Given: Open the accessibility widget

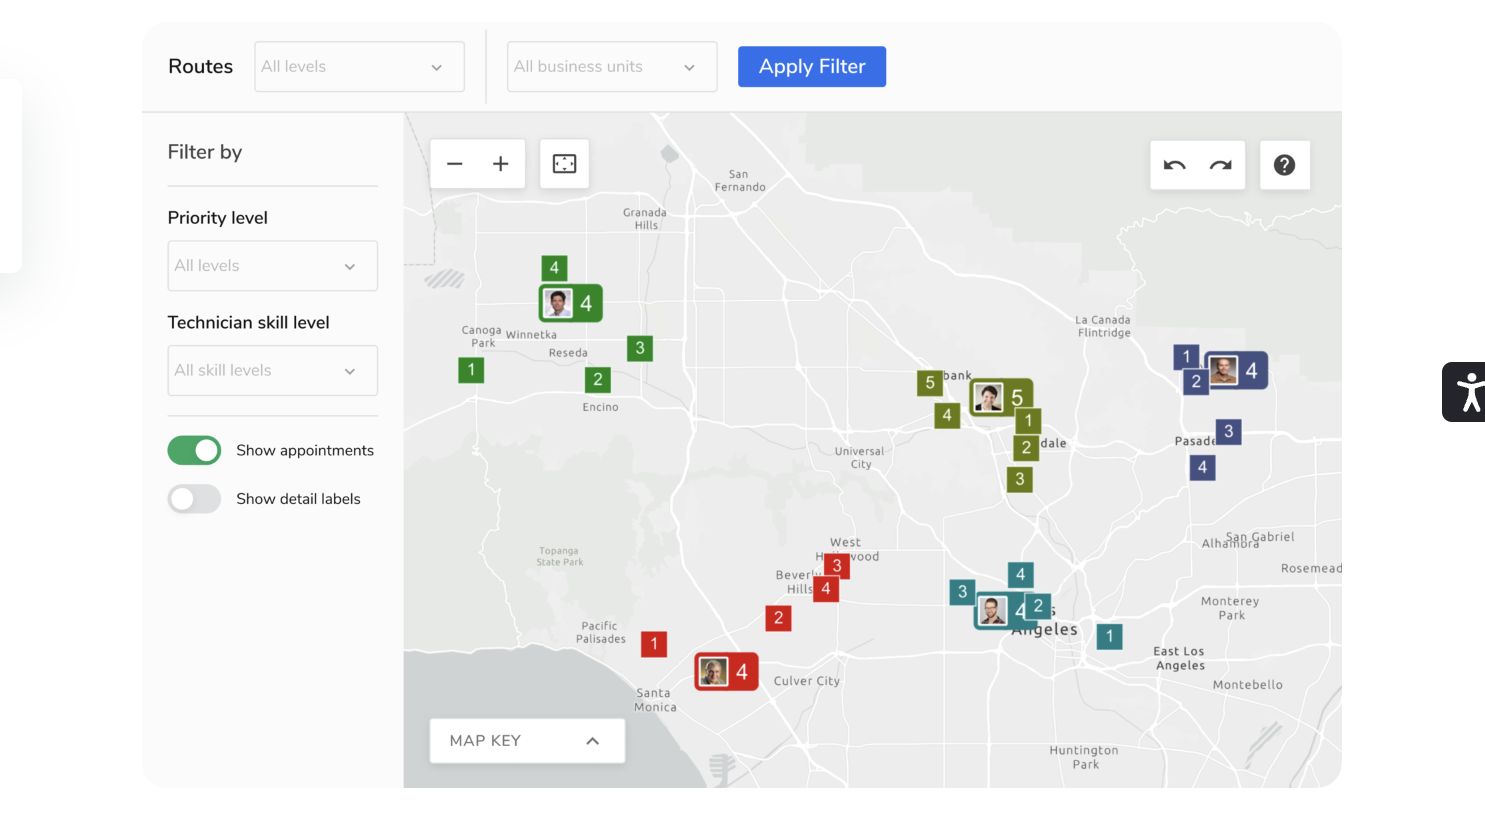Looking at the screenshot, I should coord(1466,392).
